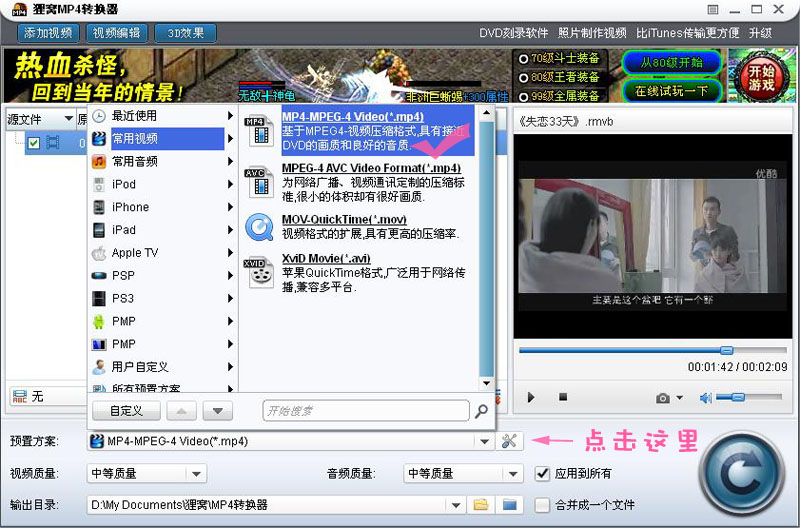Play the preview video
The height and width of the screenshot is (528, 800).
click(531, 397)
